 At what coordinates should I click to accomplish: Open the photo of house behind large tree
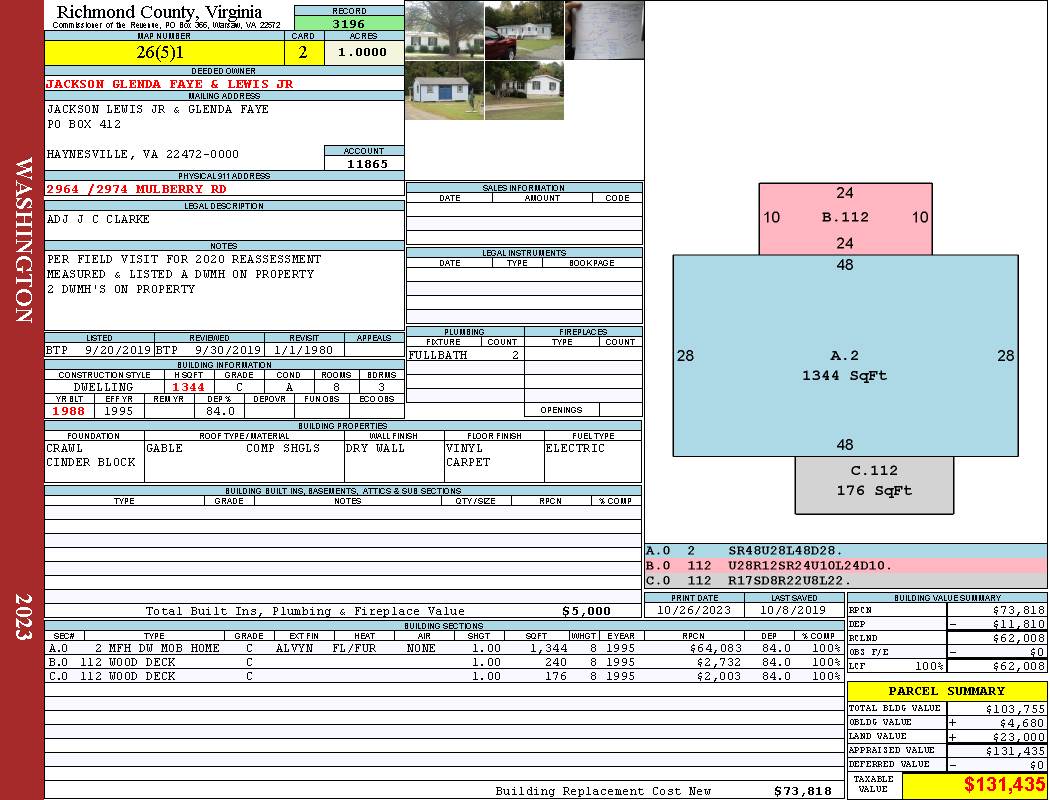[444, 31]
